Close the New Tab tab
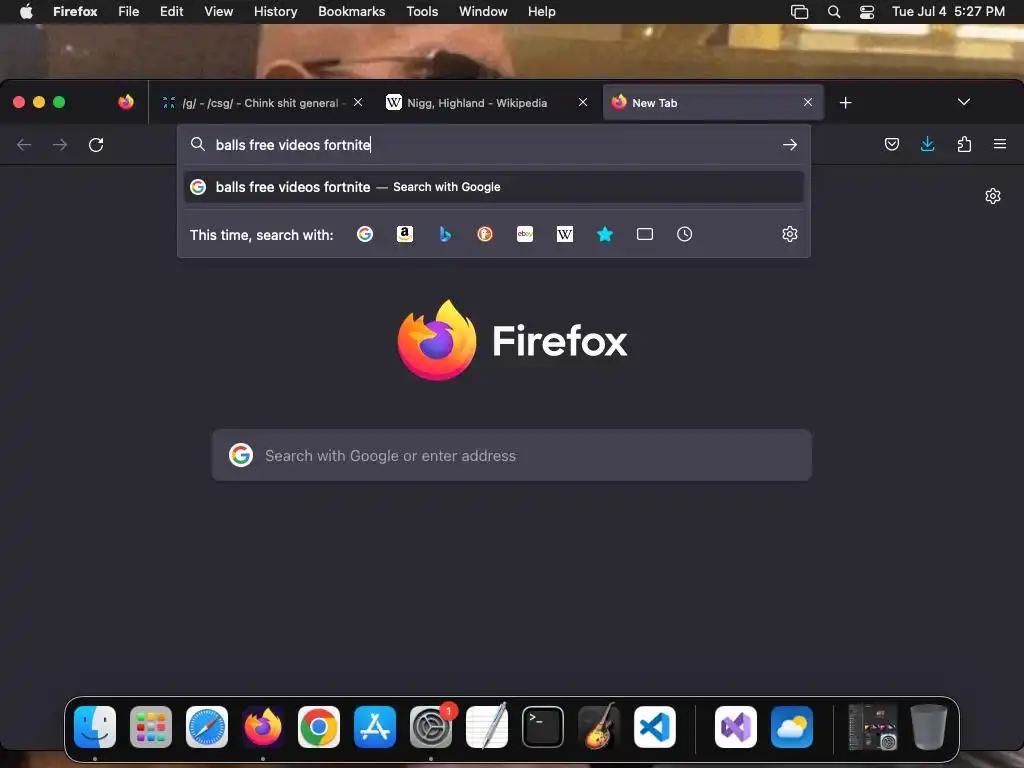Screen dimensions: 1024x768 (x=808, y=103)
